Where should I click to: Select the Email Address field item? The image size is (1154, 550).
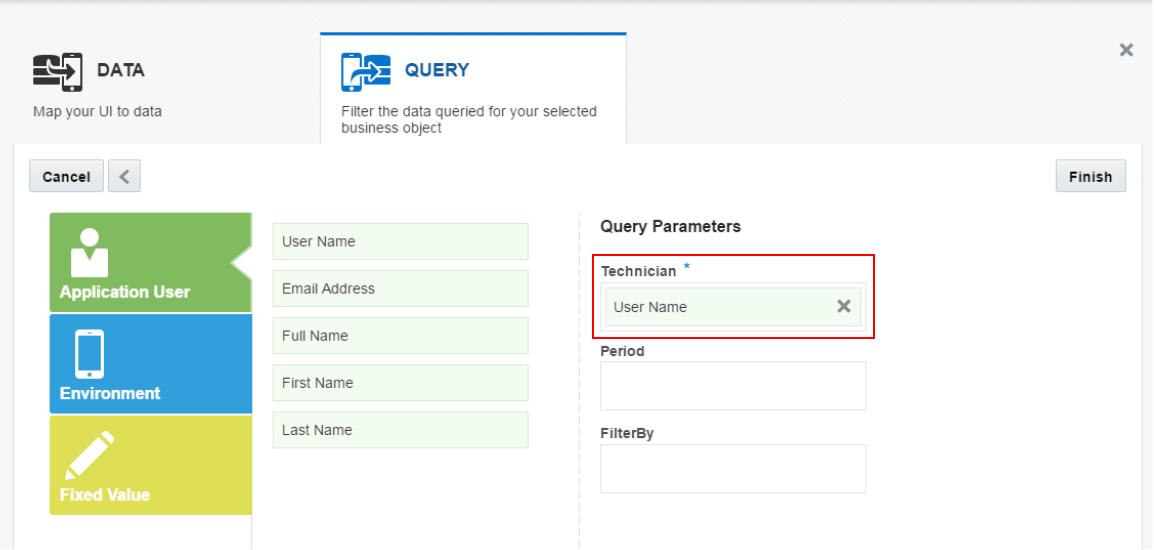(x=400, y=289)
